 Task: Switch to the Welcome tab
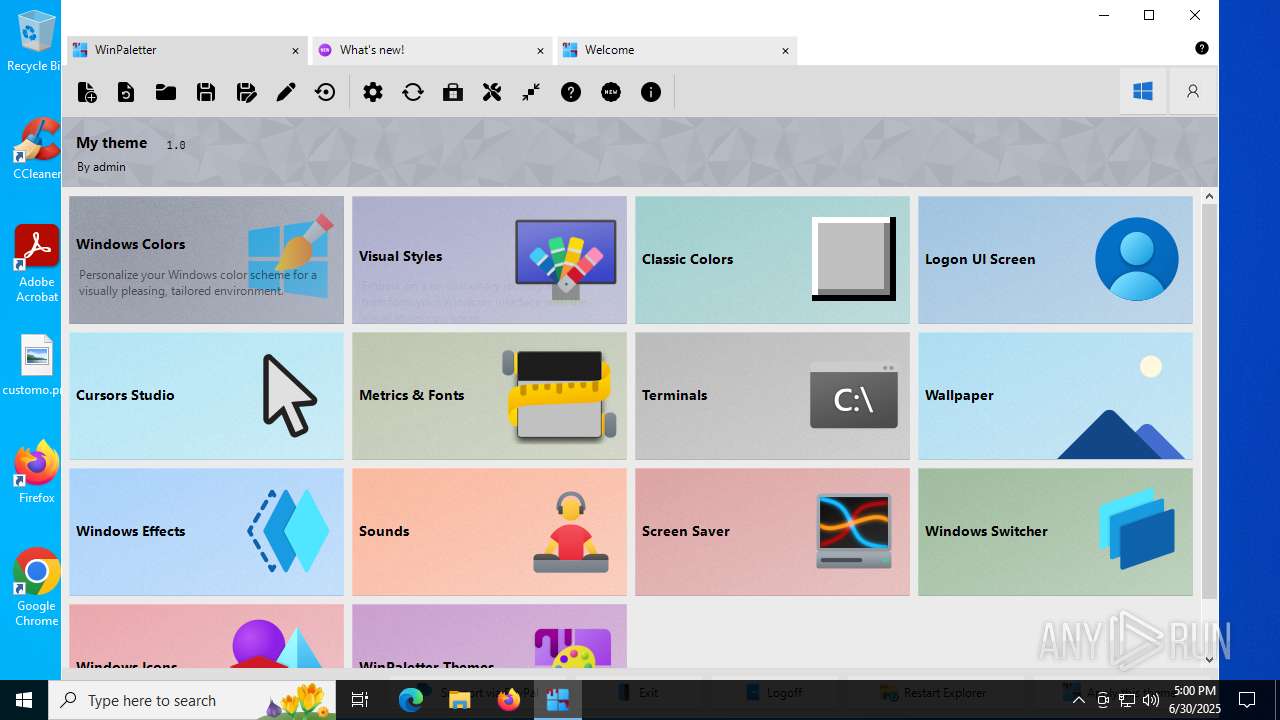coord(677,50)
